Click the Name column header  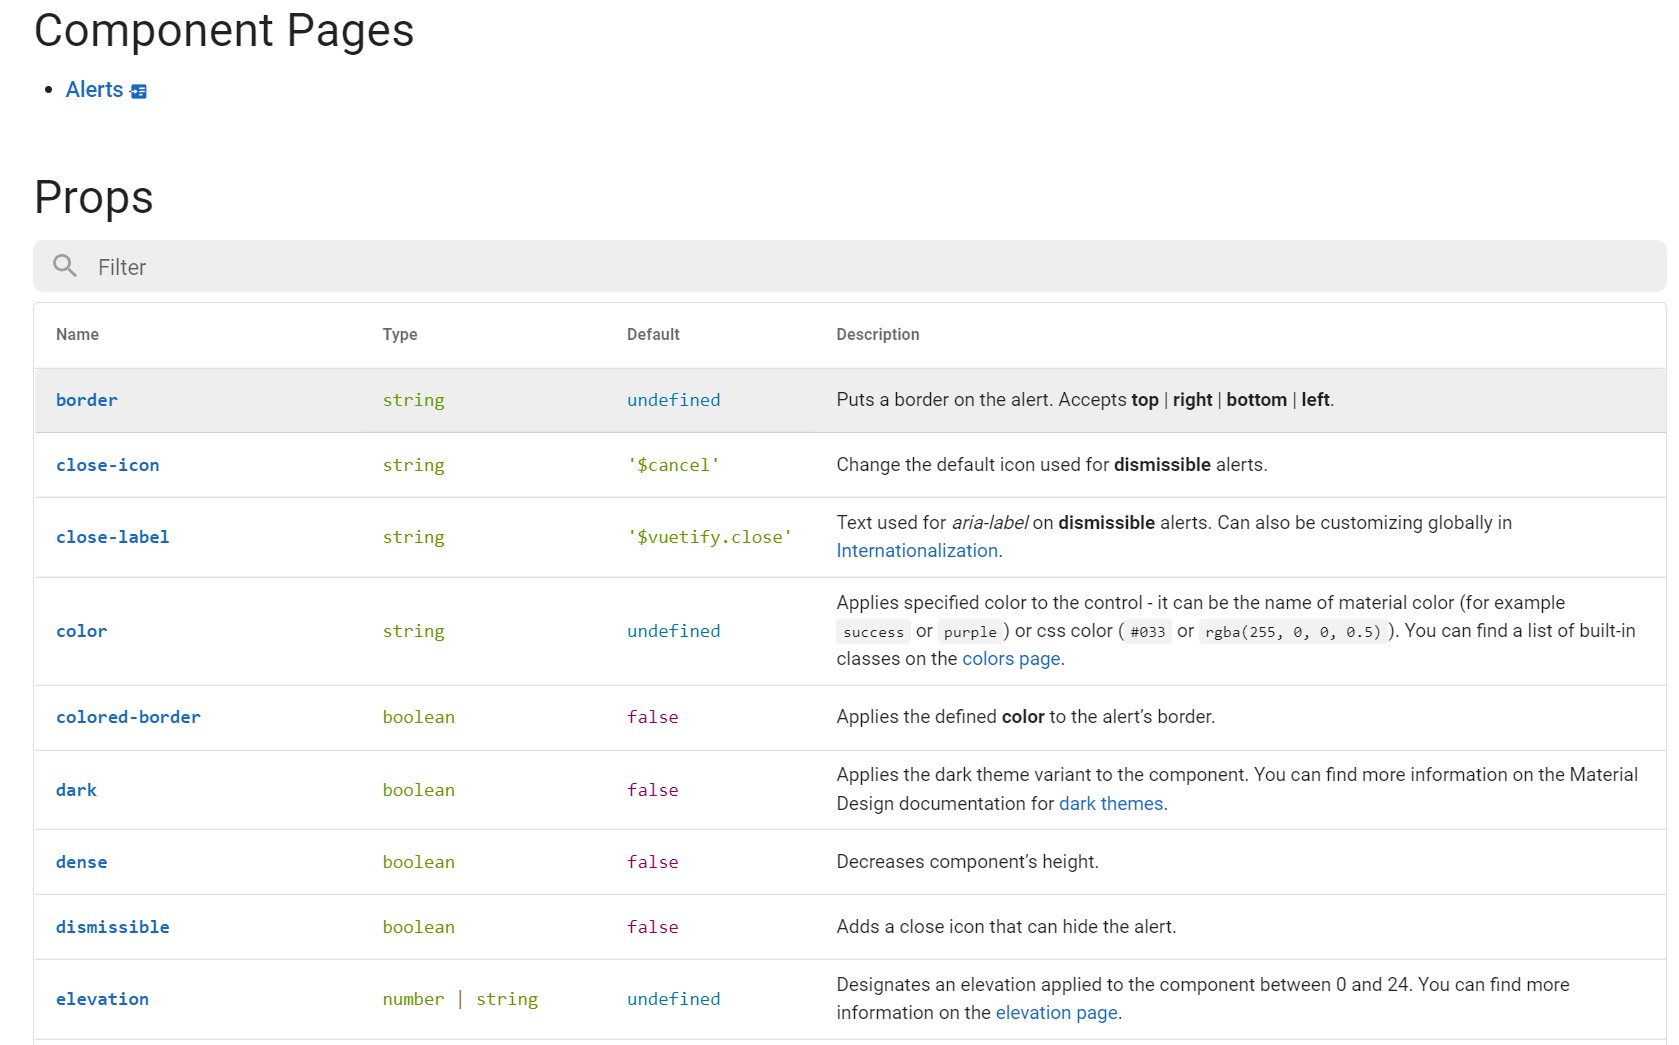[x=77, y=335]
